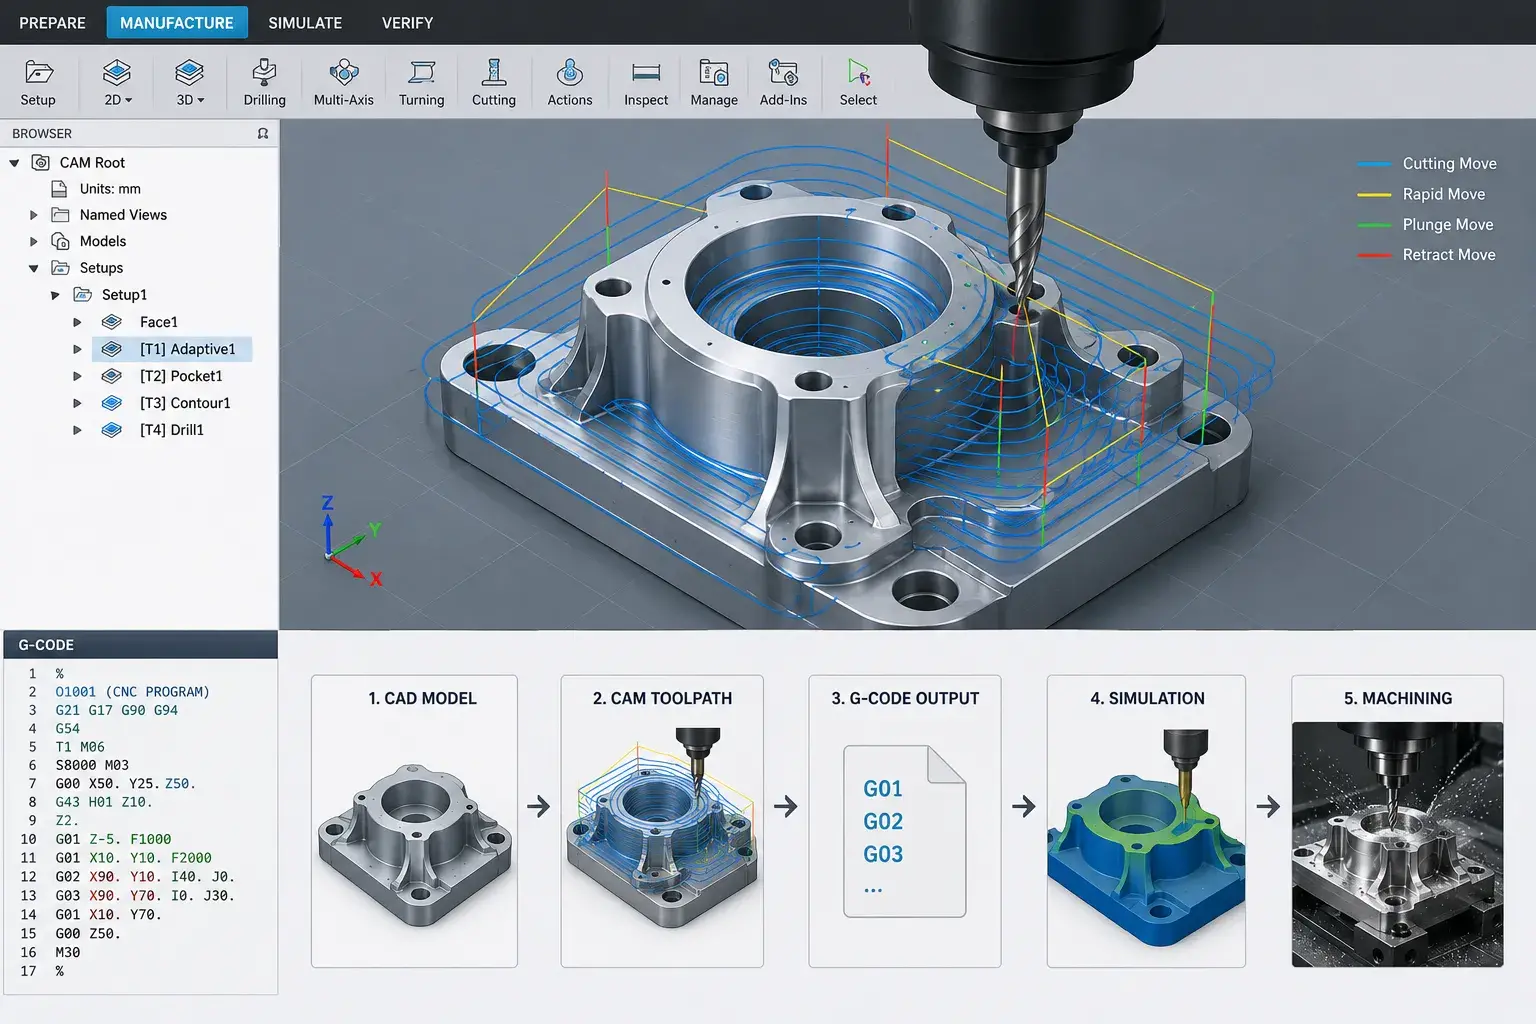Click the Named Views folder icon
This screenshot has width=1536, height=1024.
point(60,215)
